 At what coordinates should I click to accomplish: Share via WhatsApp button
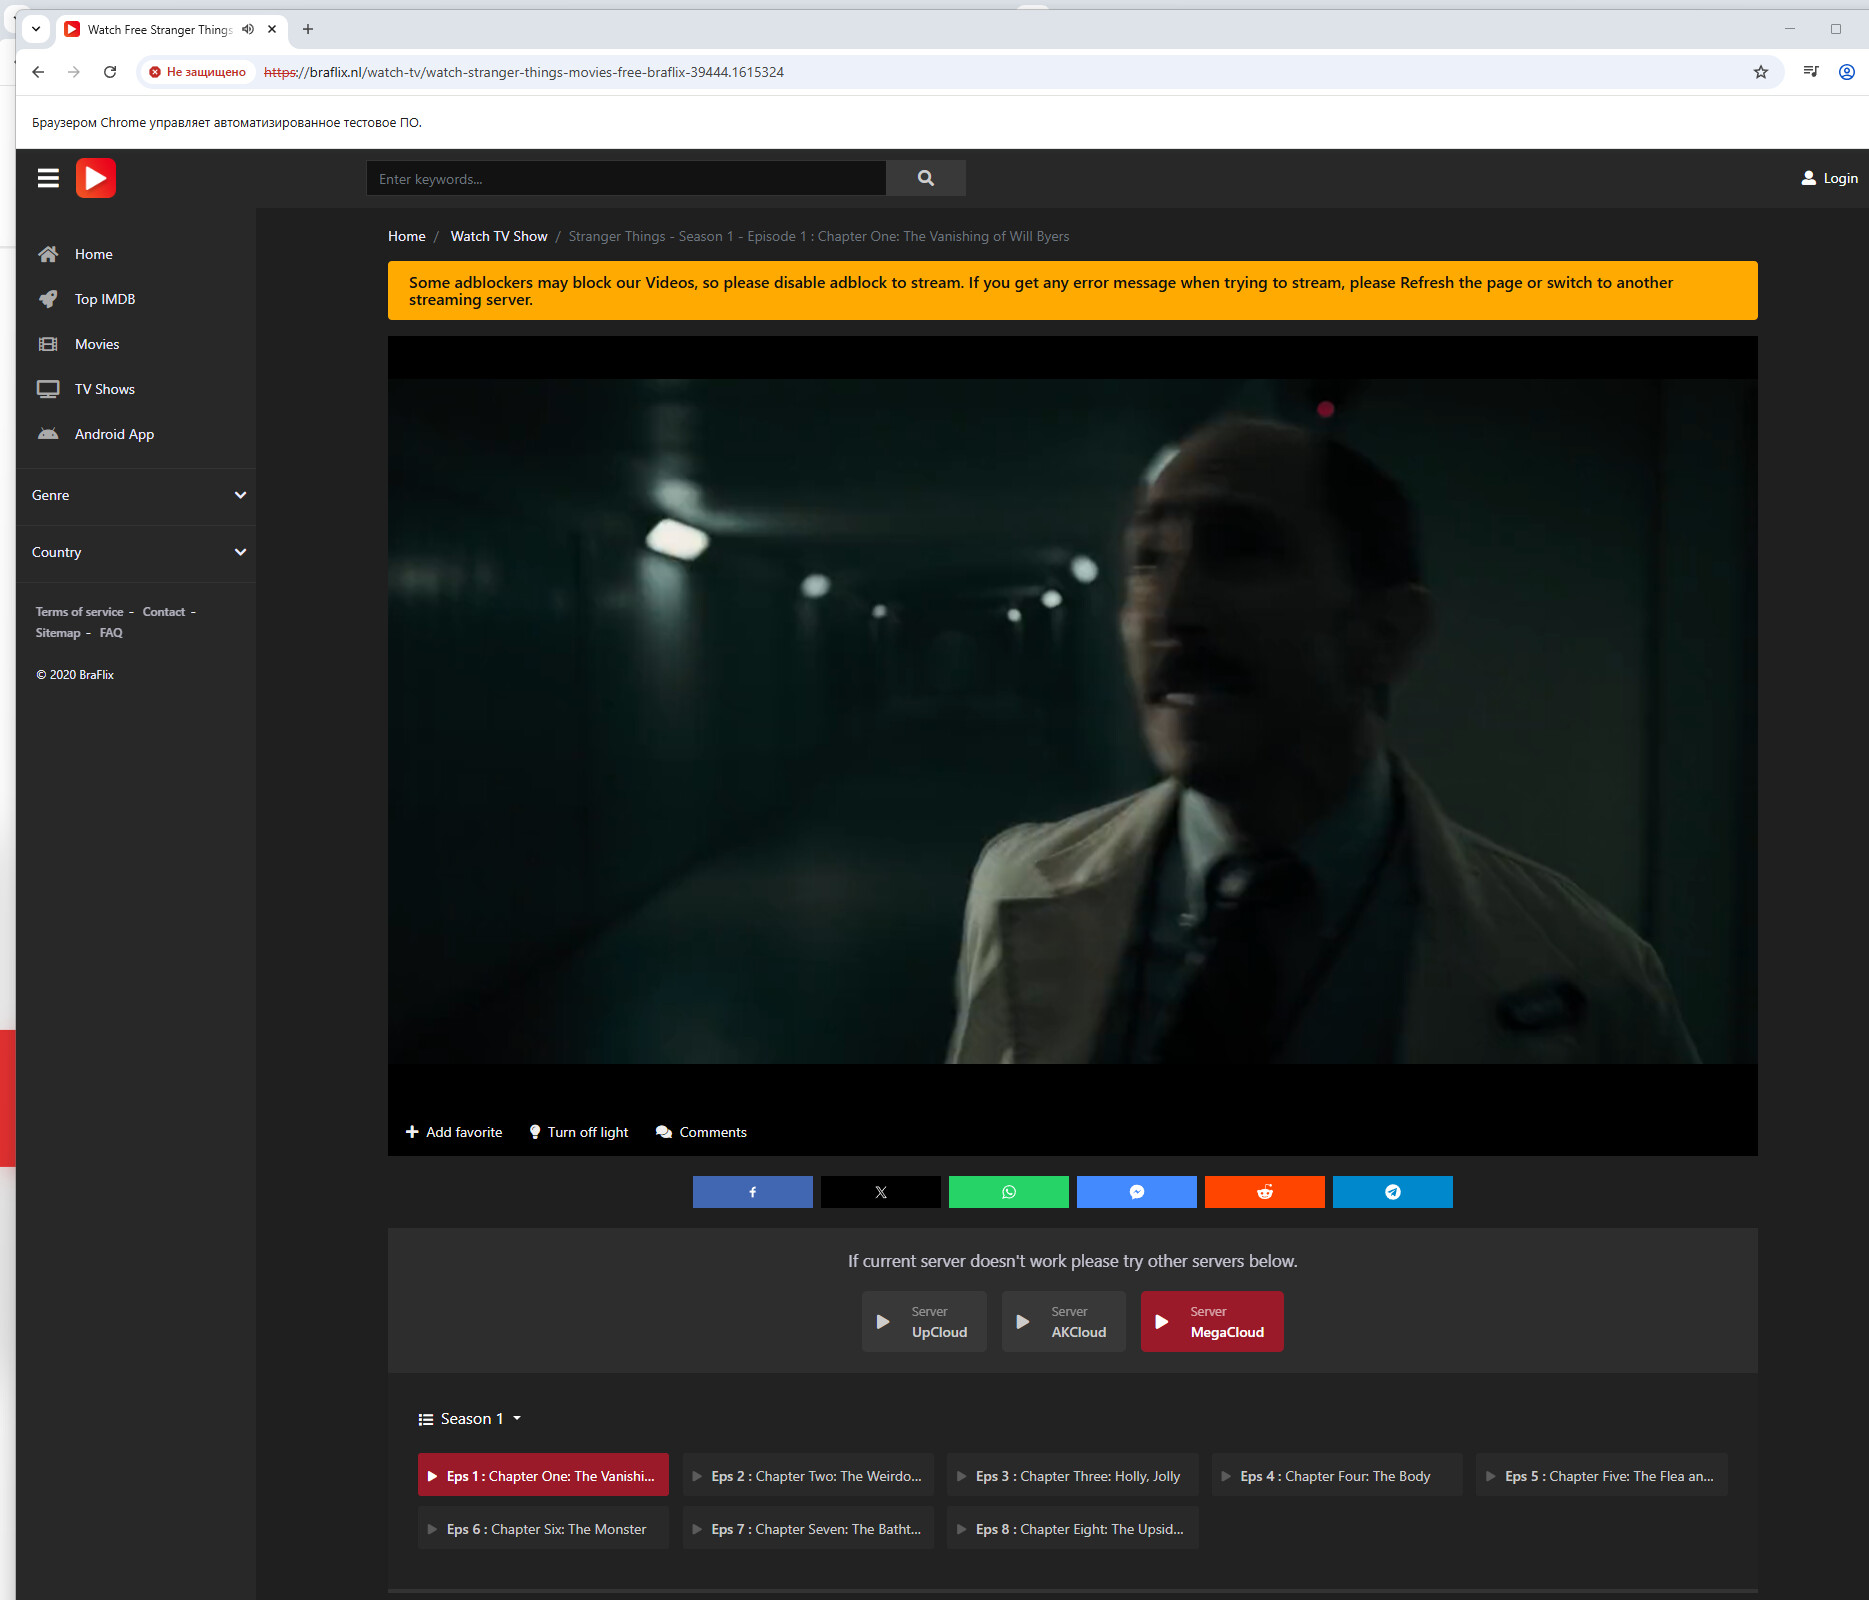pos(1008,1192)
